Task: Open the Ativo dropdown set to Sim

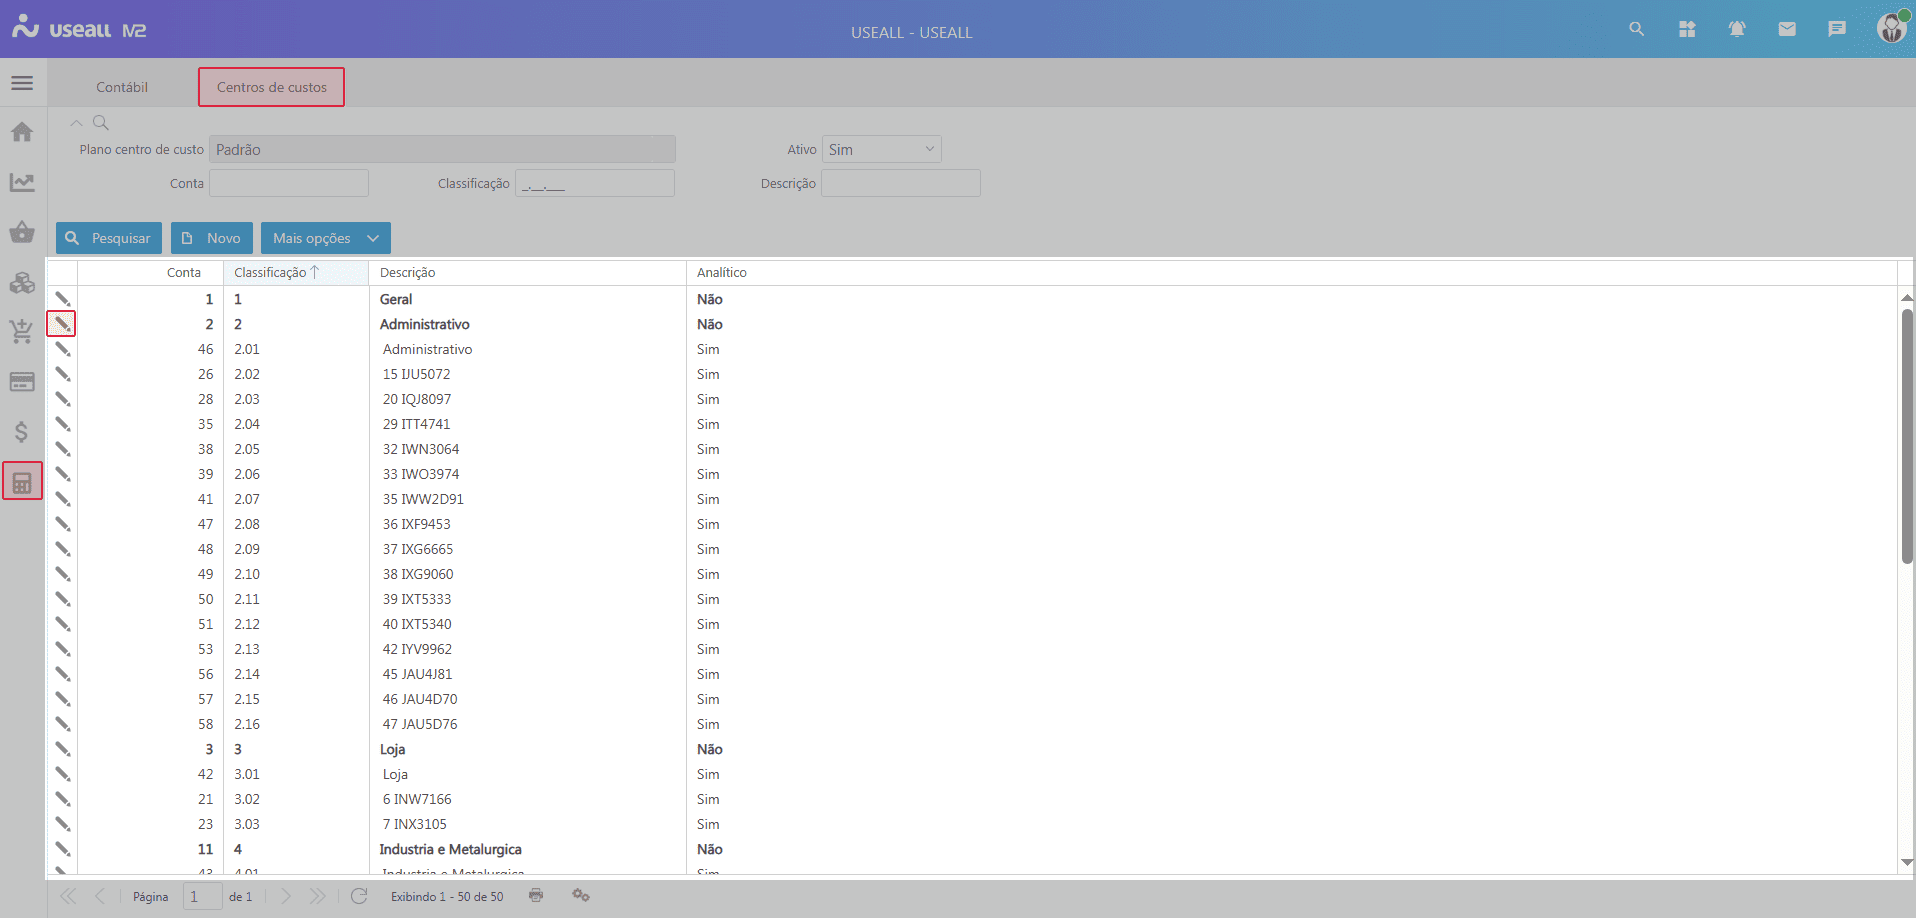Action: coord(881,149)
